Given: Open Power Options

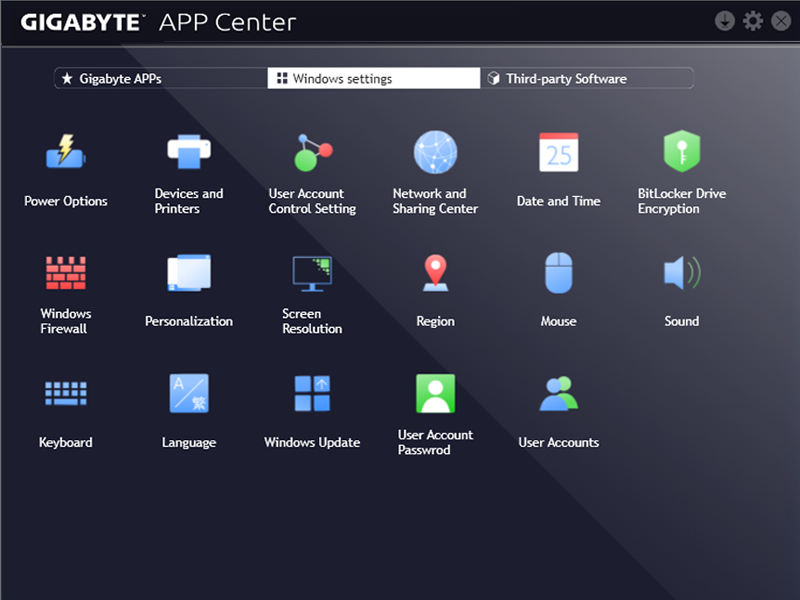Looking at the screenshot, I should coord(66,152).
